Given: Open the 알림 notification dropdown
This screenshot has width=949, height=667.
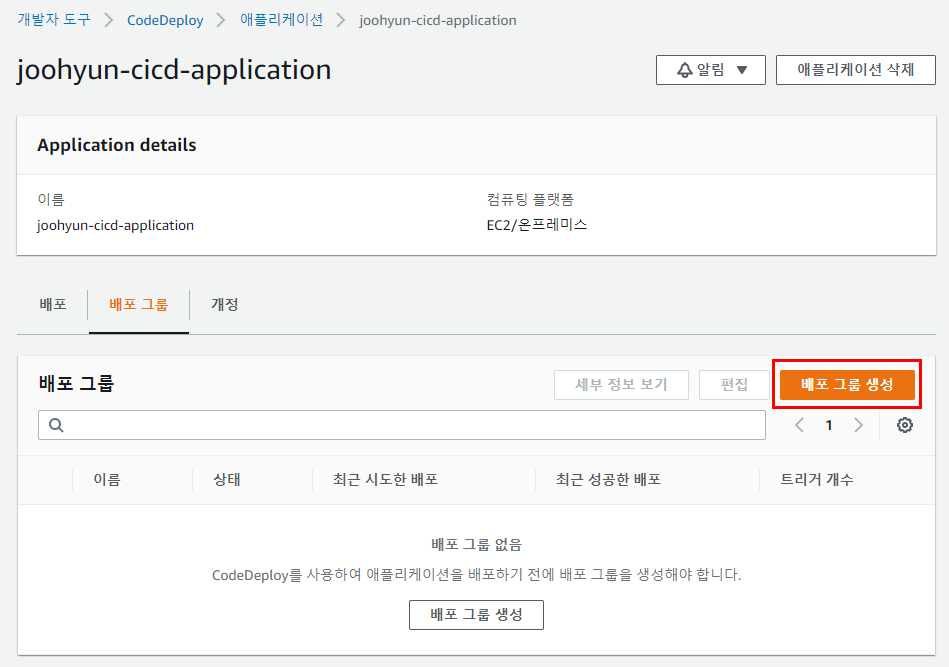Looking at the screenshot, I should click(x=711, y=70).
